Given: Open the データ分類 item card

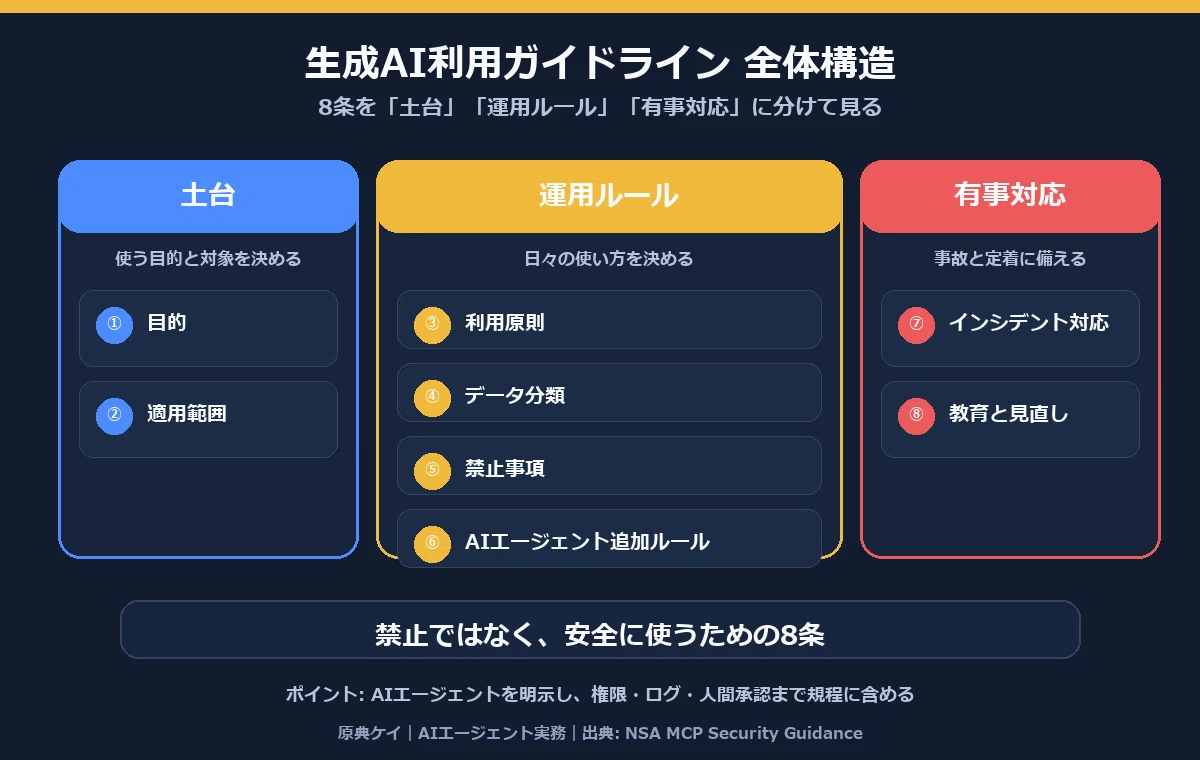Looking at the screenshot, I should pos(609,392).
